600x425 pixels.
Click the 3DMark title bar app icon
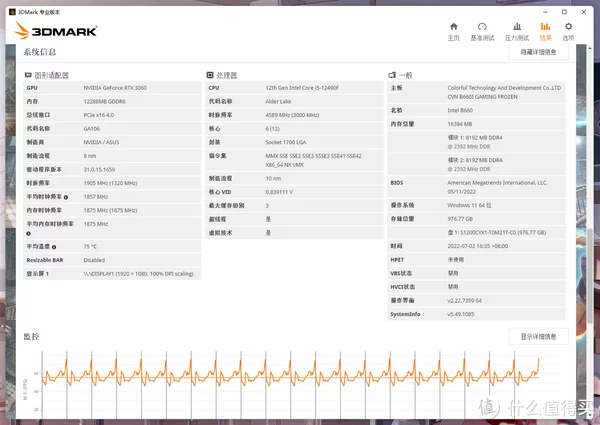click(12, 12)
